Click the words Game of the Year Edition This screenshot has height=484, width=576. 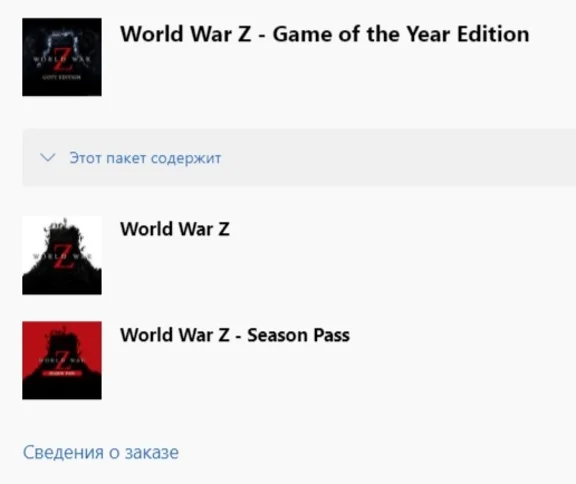coord(401,34)
